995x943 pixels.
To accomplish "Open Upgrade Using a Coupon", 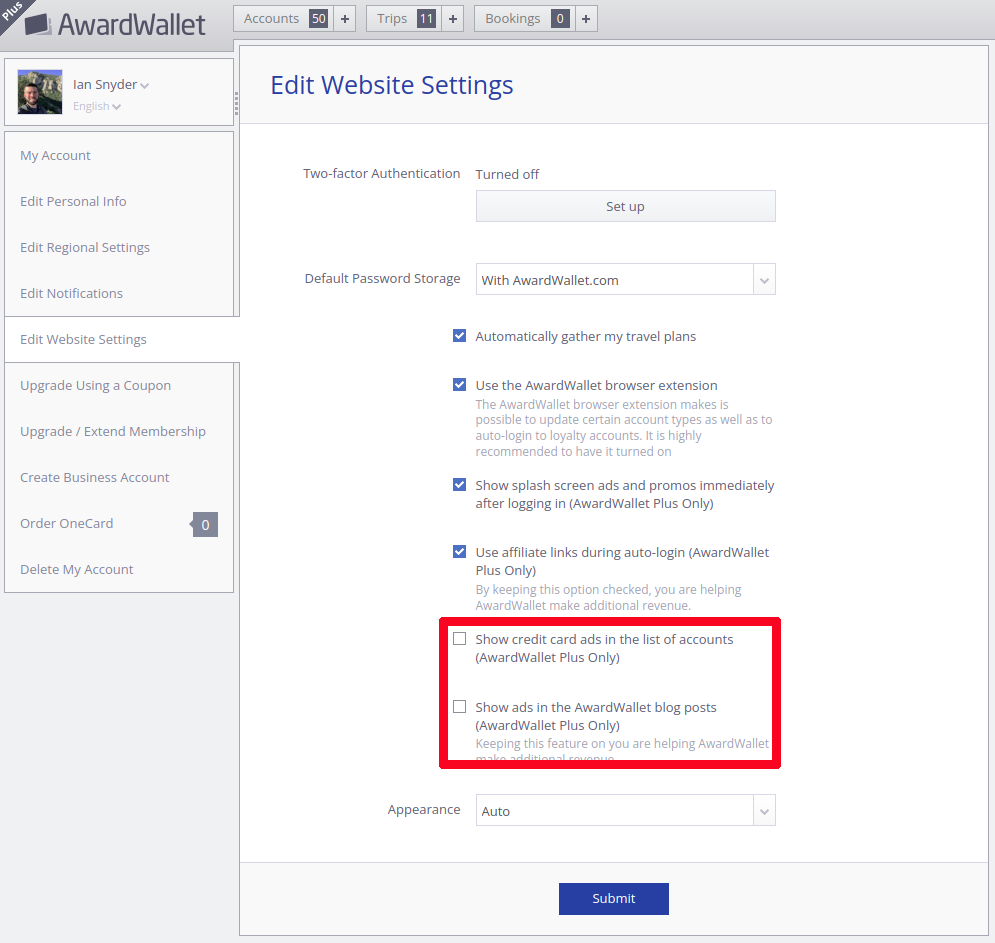I will tap(95, 386).
